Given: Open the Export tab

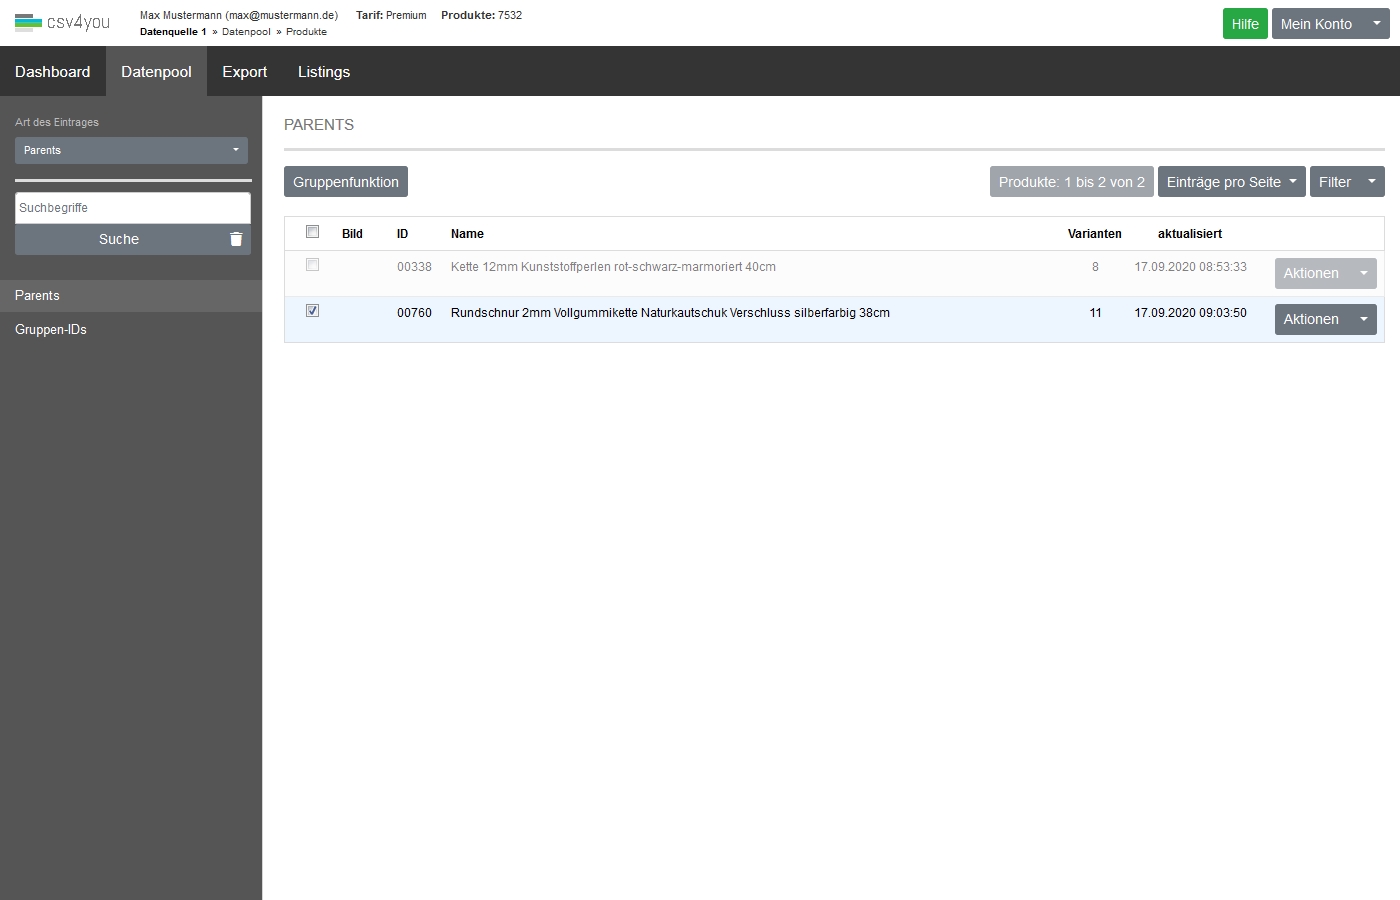Looking at the screenshot, I should (244, 72).
